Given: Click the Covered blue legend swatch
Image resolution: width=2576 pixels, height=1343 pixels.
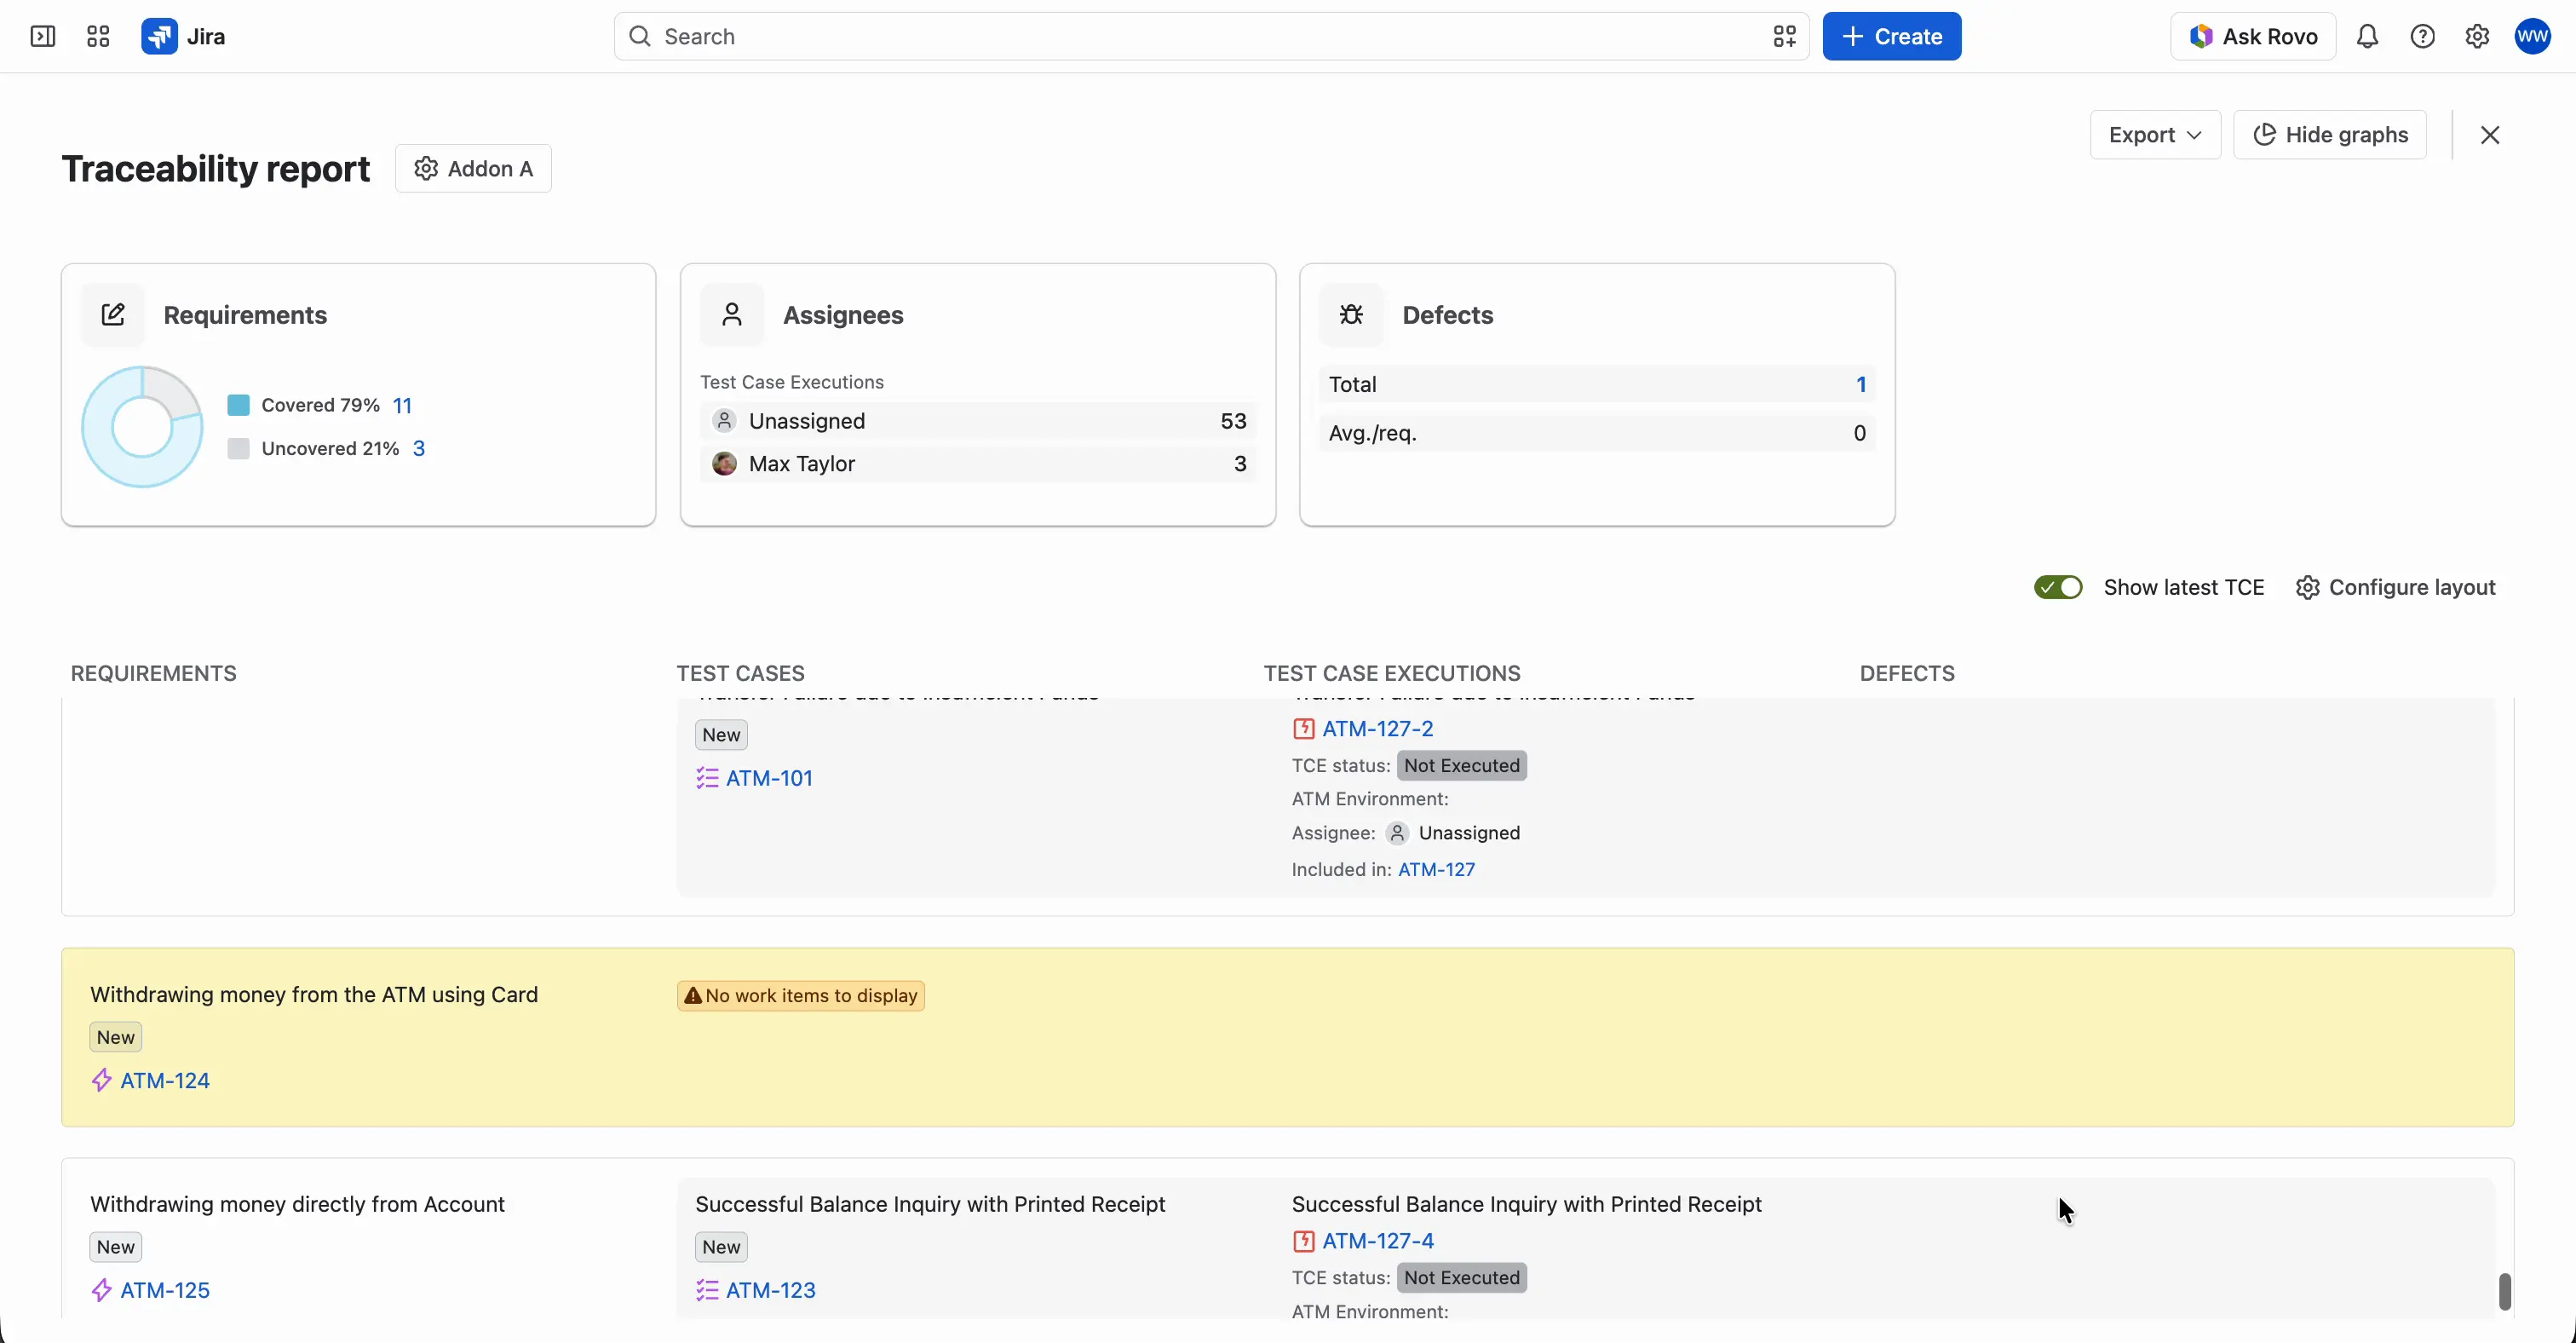Looking at the screenshot, I should pos(238,406).
